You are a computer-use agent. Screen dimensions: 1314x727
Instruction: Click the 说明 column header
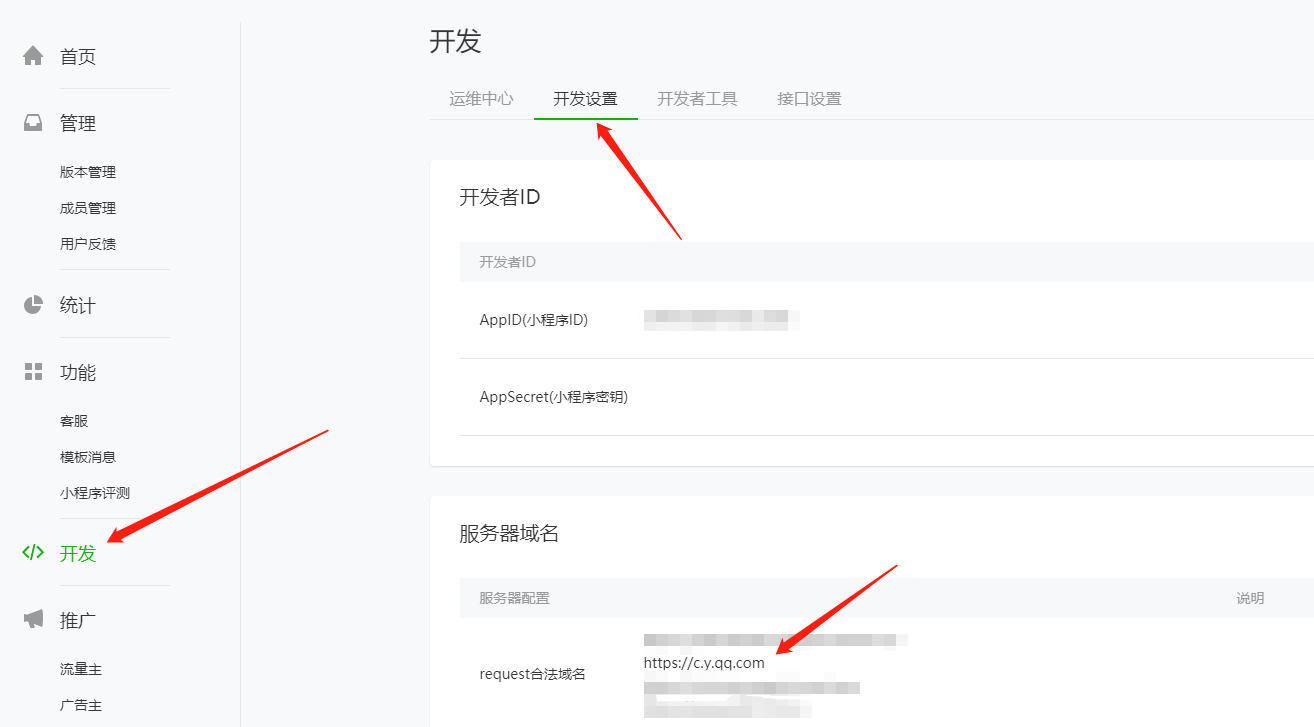[x=1250, y=598]
